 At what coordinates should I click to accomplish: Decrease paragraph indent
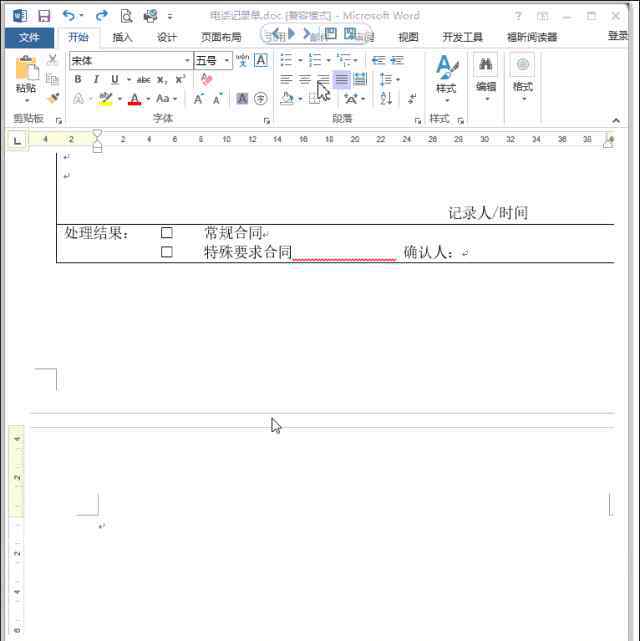(x=378, y=61)
